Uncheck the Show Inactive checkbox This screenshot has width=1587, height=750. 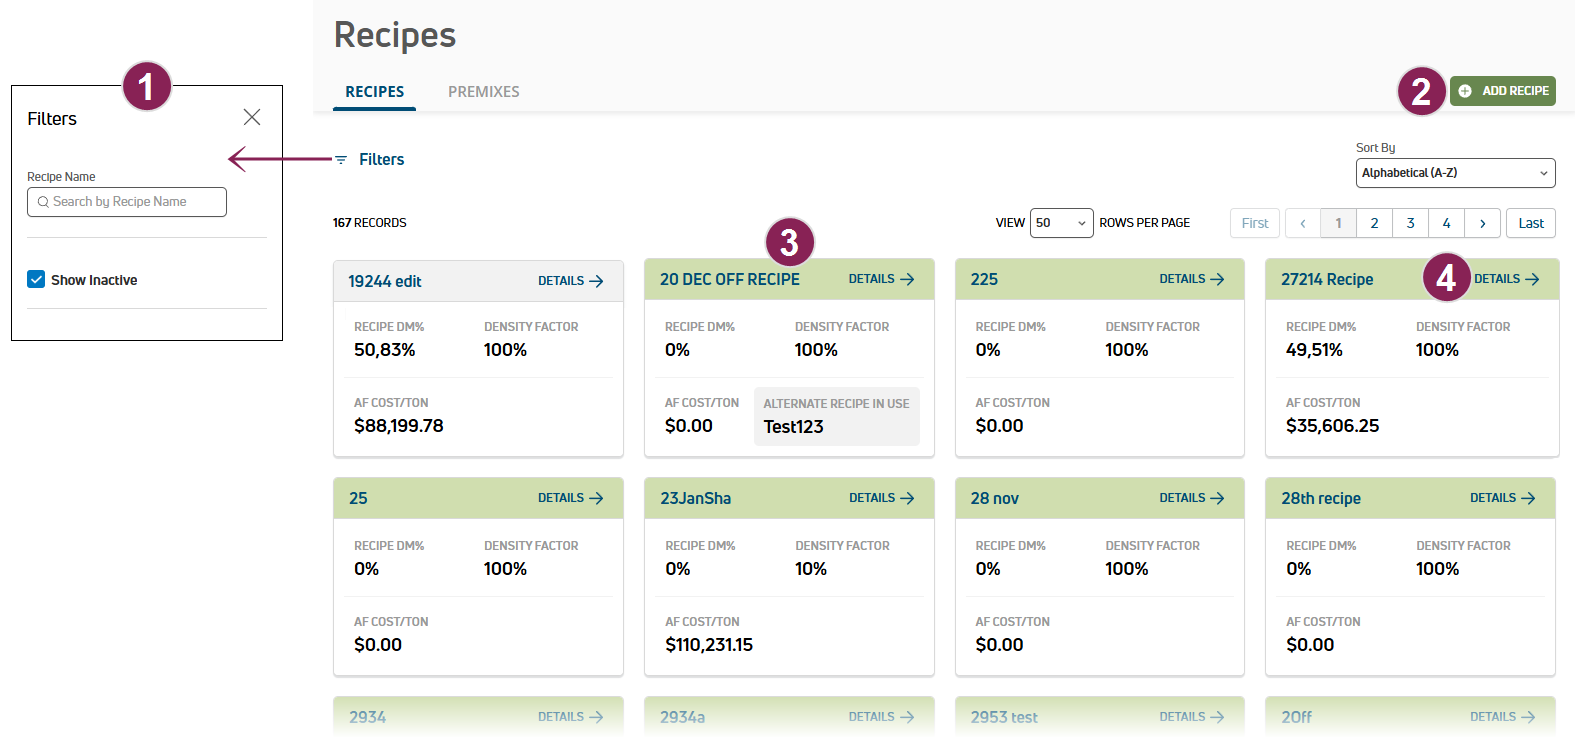click(x=36, y=280)
